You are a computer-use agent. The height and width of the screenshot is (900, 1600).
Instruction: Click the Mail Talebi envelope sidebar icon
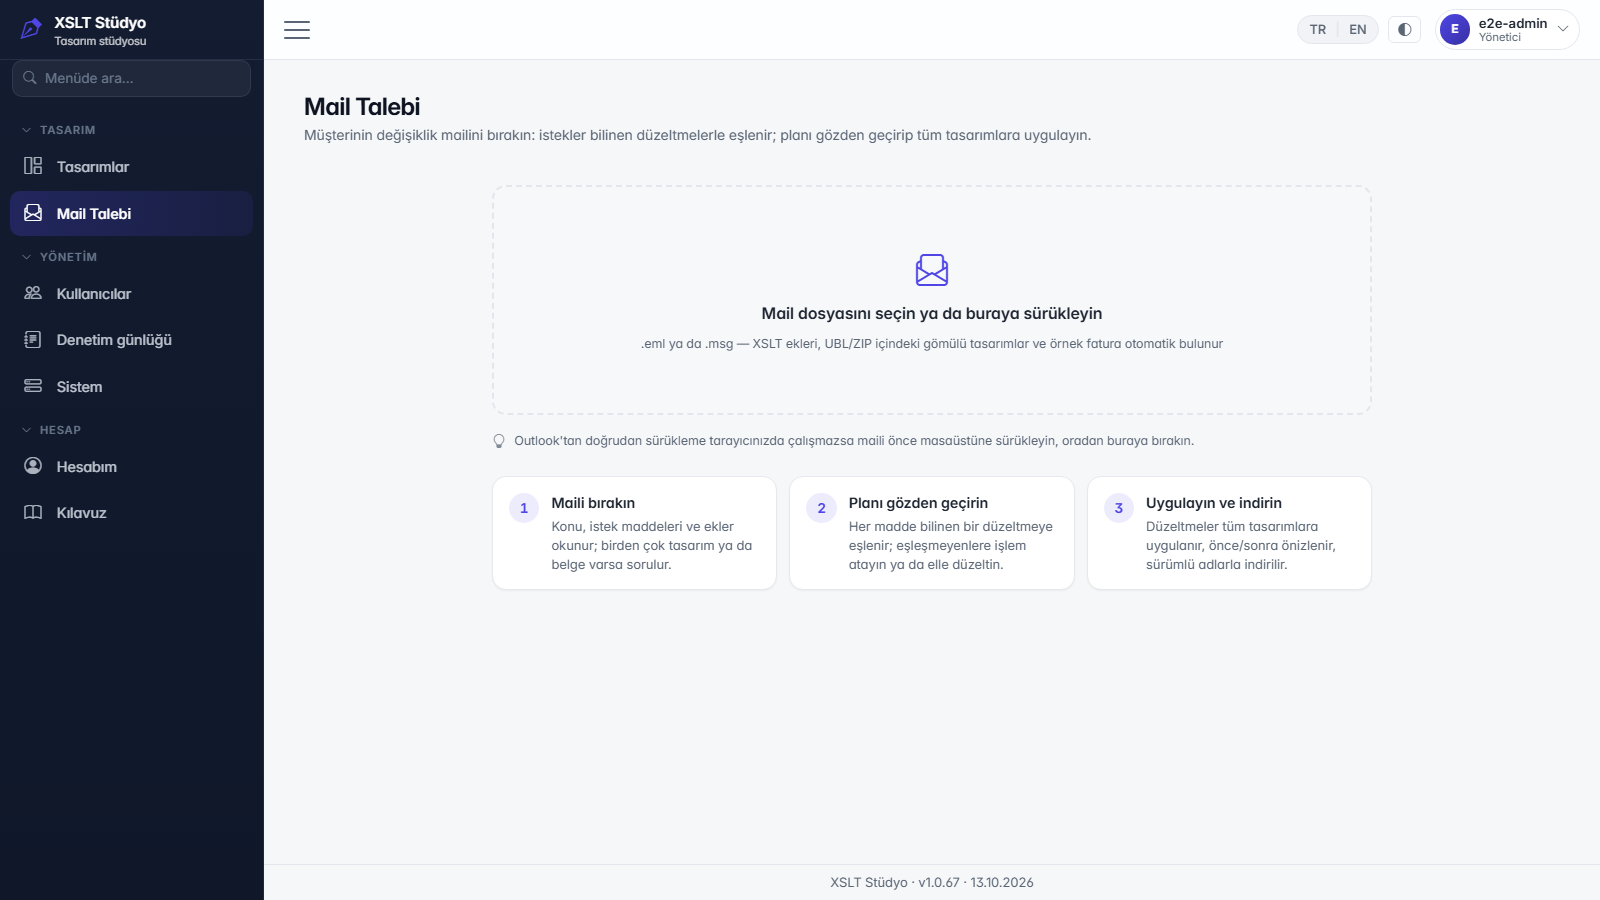(33, 213)
